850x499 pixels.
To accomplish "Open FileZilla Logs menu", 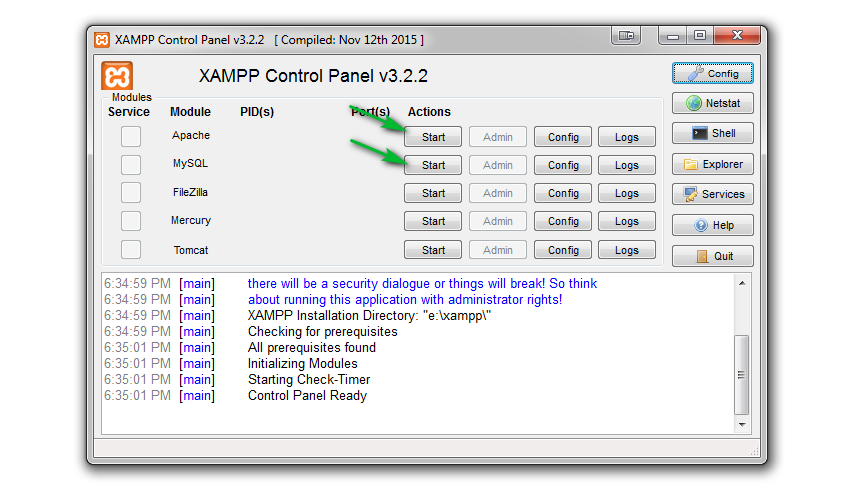I will pos(627,193).
